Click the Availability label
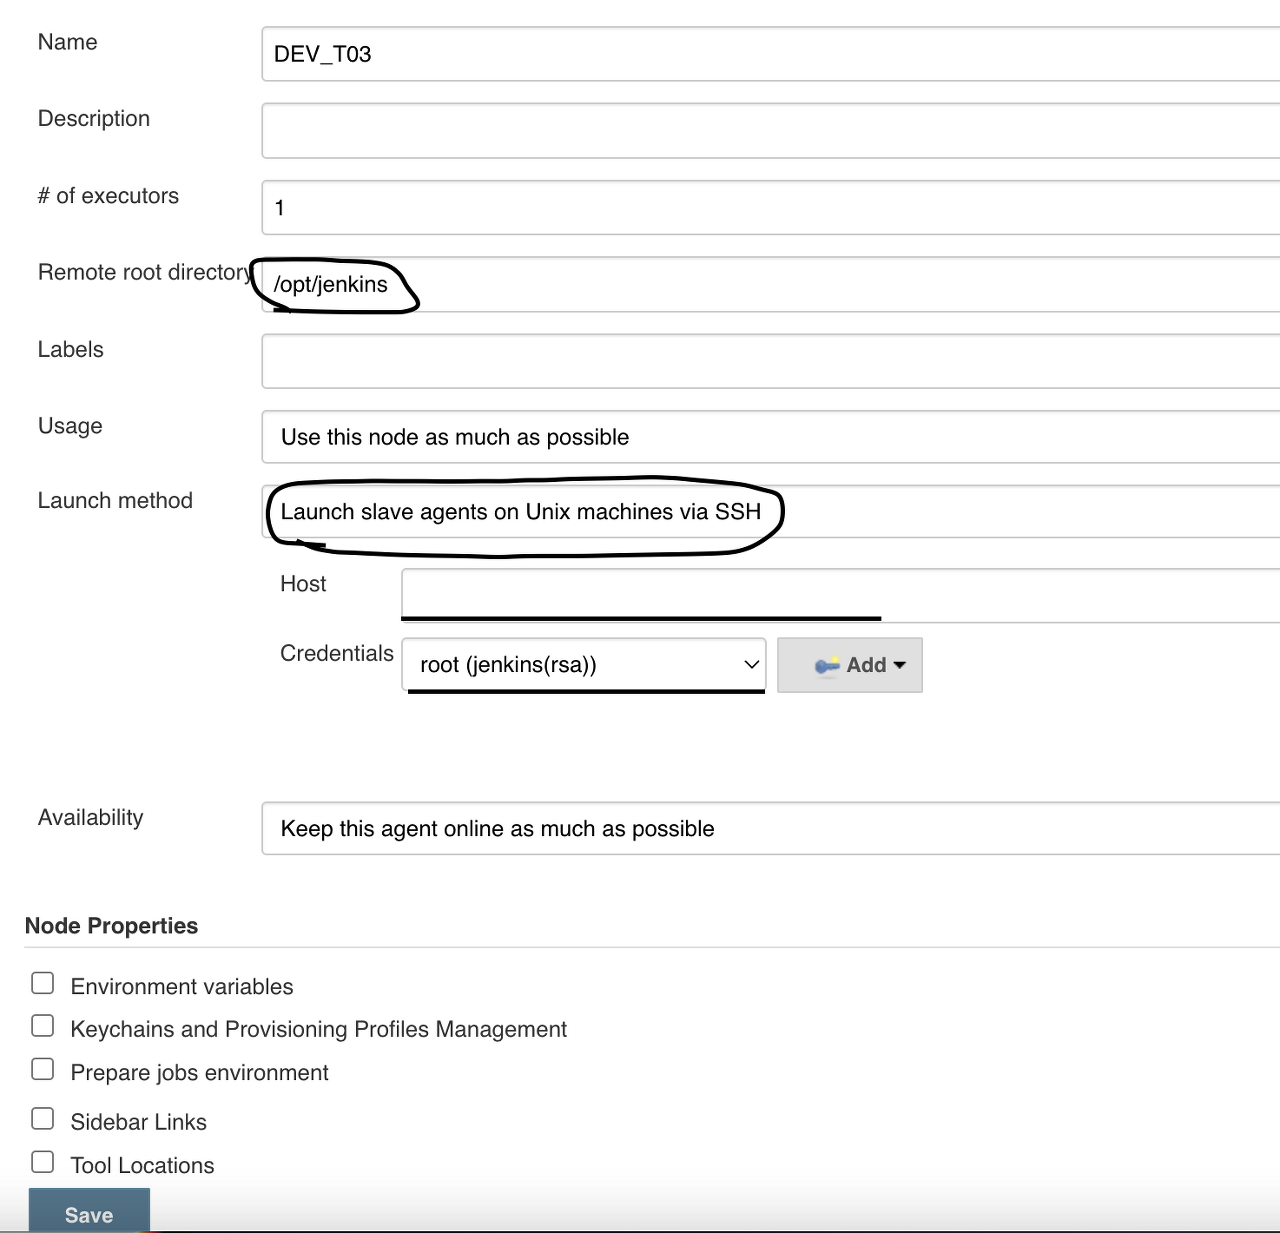The height and width of the screenshot is (1233, 1280). [x=91, y=818]
